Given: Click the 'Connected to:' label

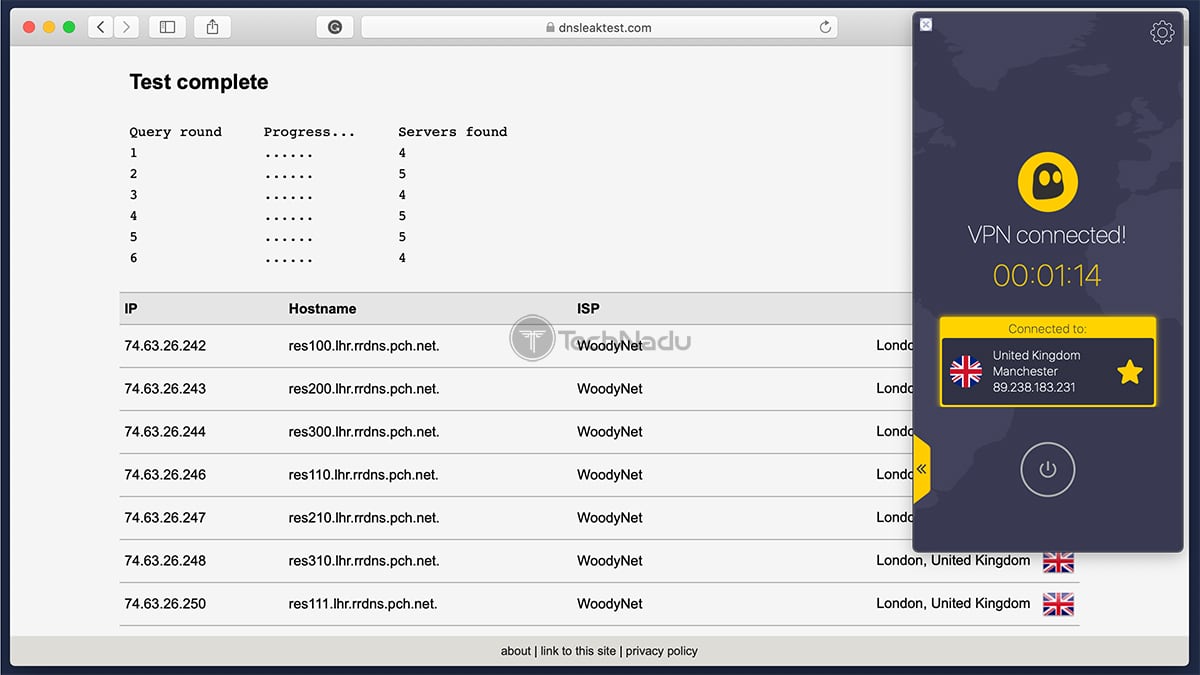Looking at the screenshot, I should [x=1047, y=328].
